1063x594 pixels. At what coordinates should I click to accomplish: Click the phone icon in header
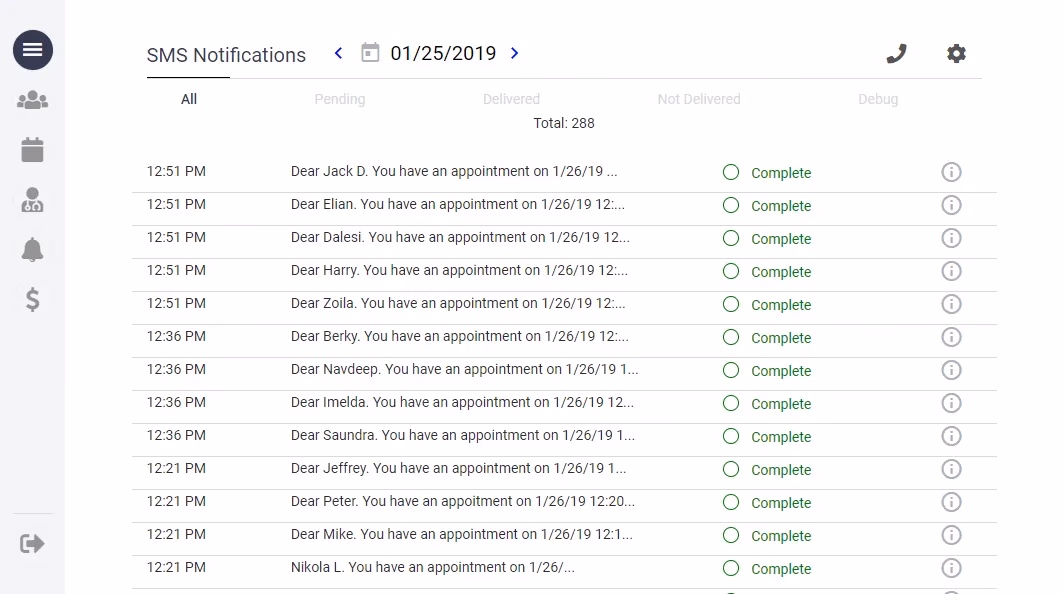pyautogui.click(x=897, y=54)
